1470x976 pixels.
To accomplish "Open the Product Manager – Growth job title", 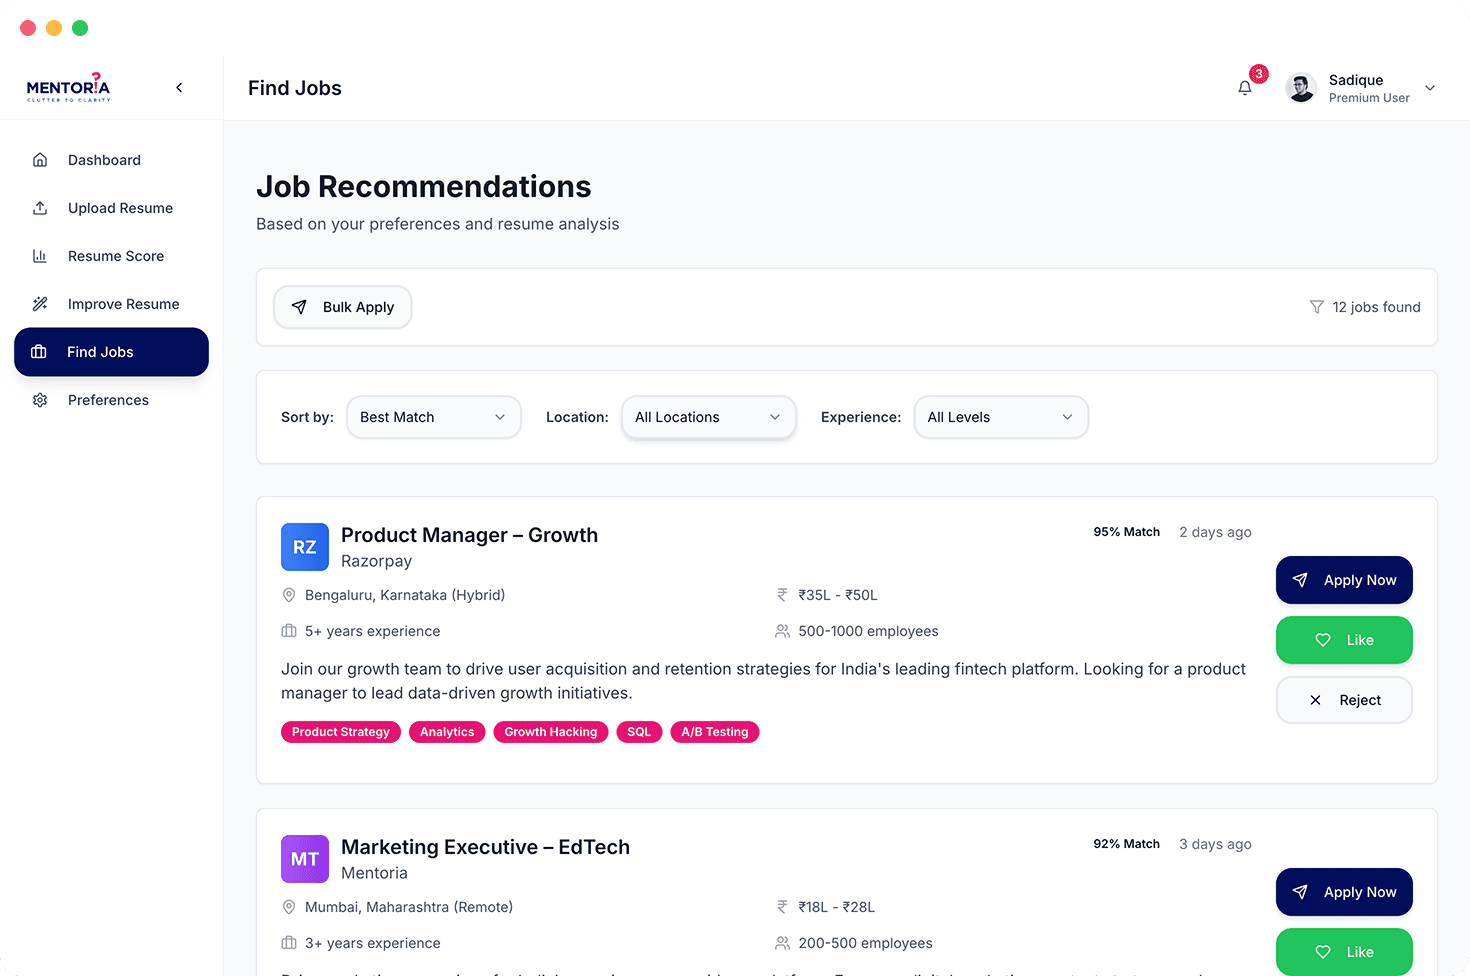I will [469, 535].
